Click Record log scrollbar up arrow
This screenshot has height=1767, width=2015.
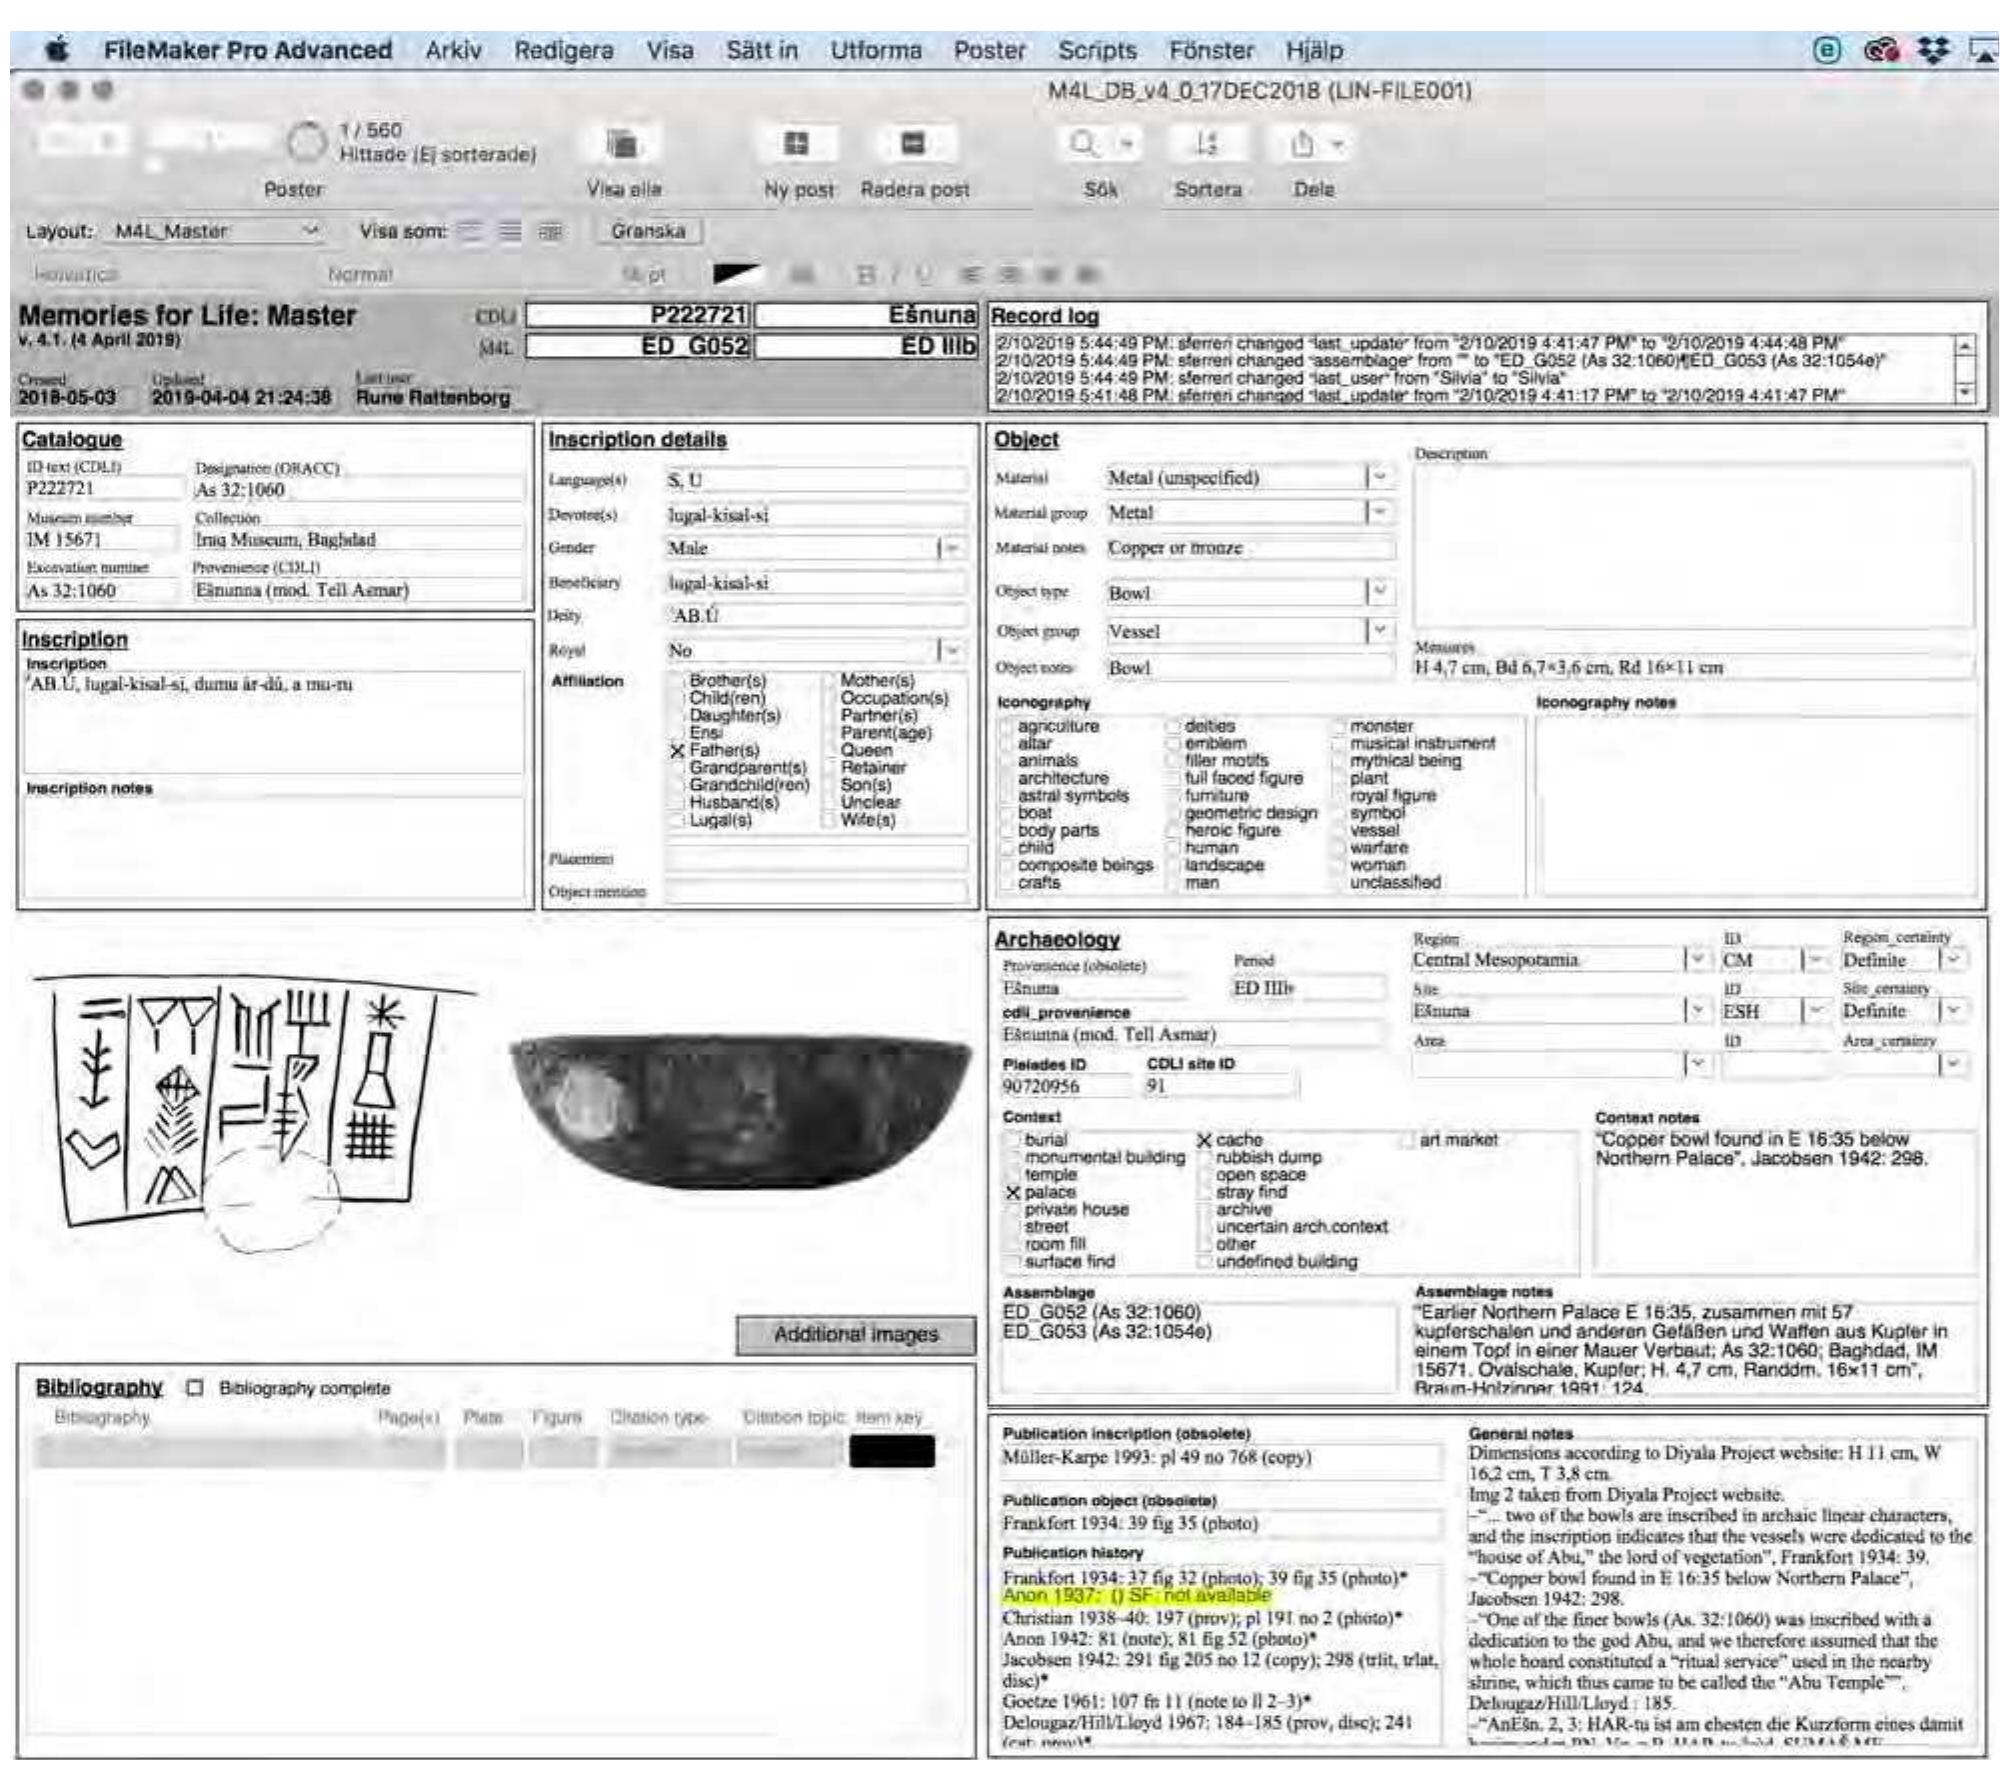point(1965,345)
